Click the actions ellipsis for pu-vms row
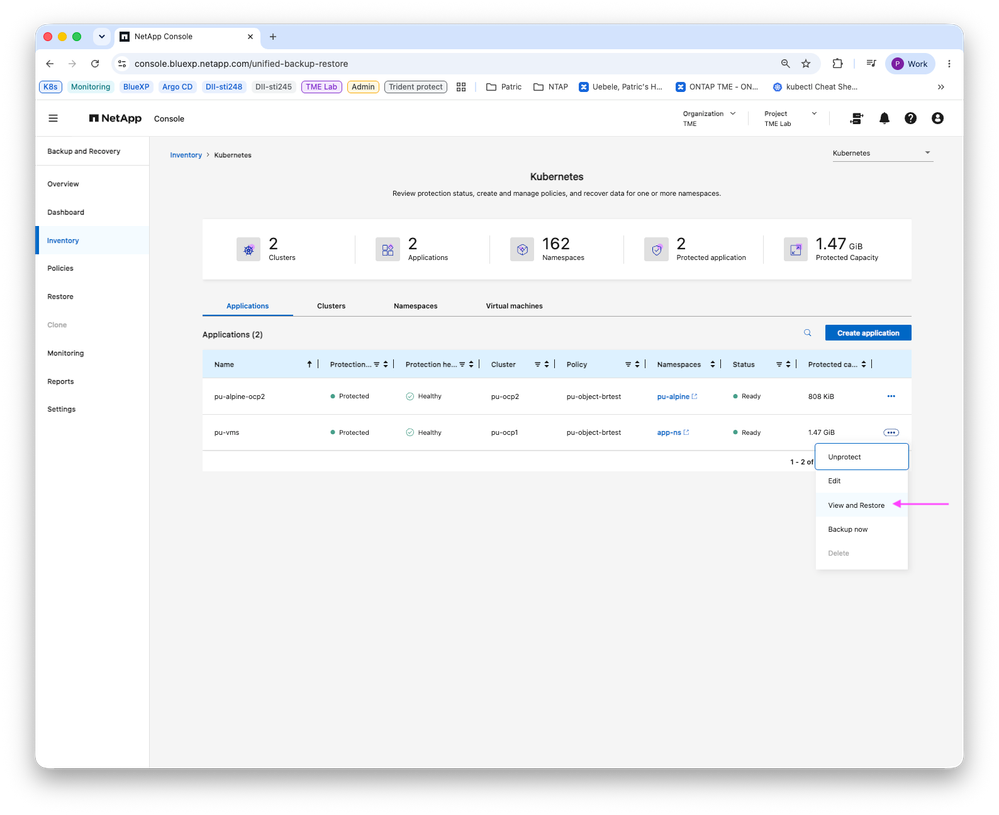Viewport: 999px width, 815px height. pos(891,433)
